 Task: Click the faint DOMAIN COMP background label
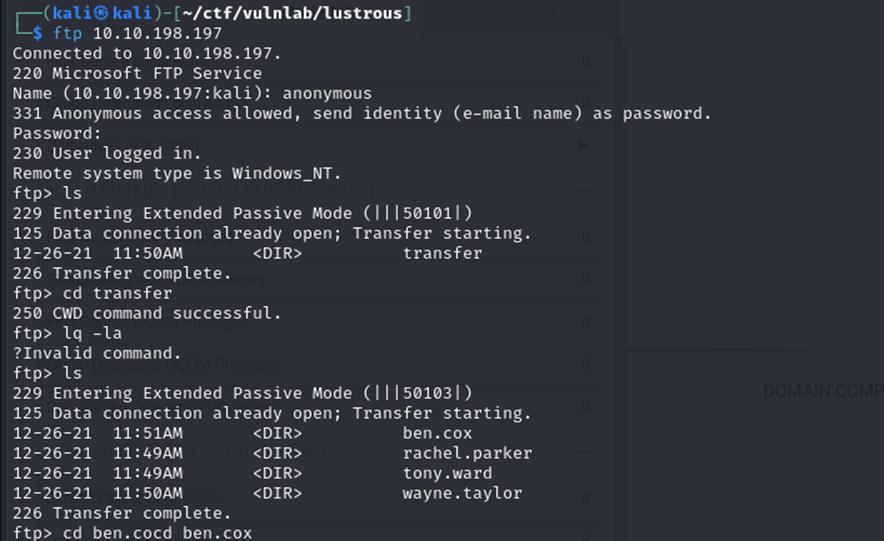coord(822,391)
